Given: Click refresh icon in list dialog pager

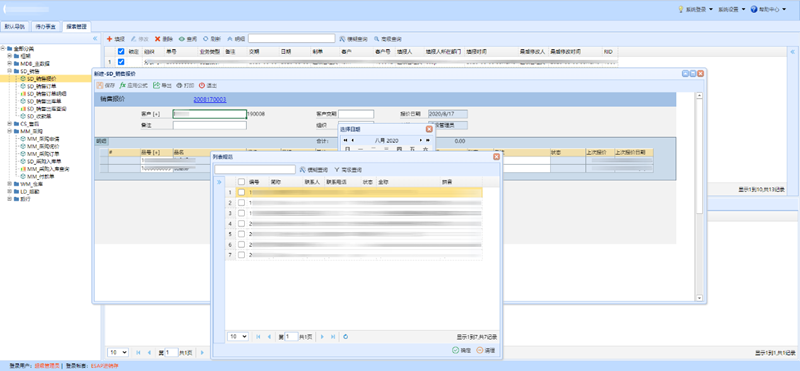Looking at the screenshot, I should point(345,337).
